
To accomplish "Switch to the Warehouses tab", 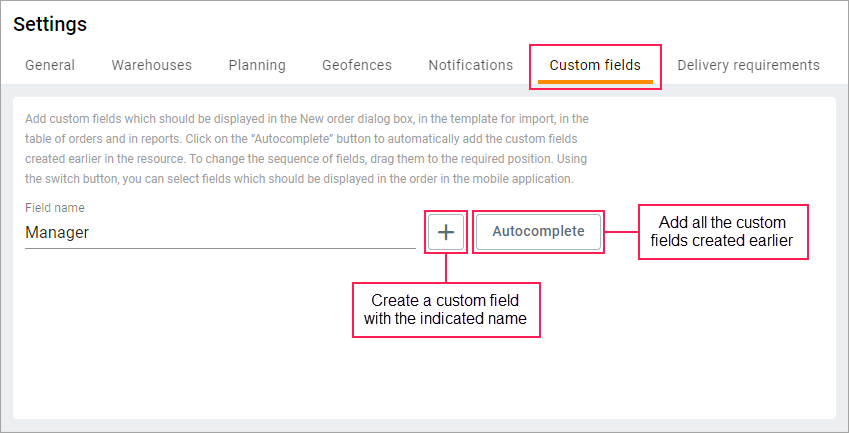I will pyautogui.click(x=152, y=65).
